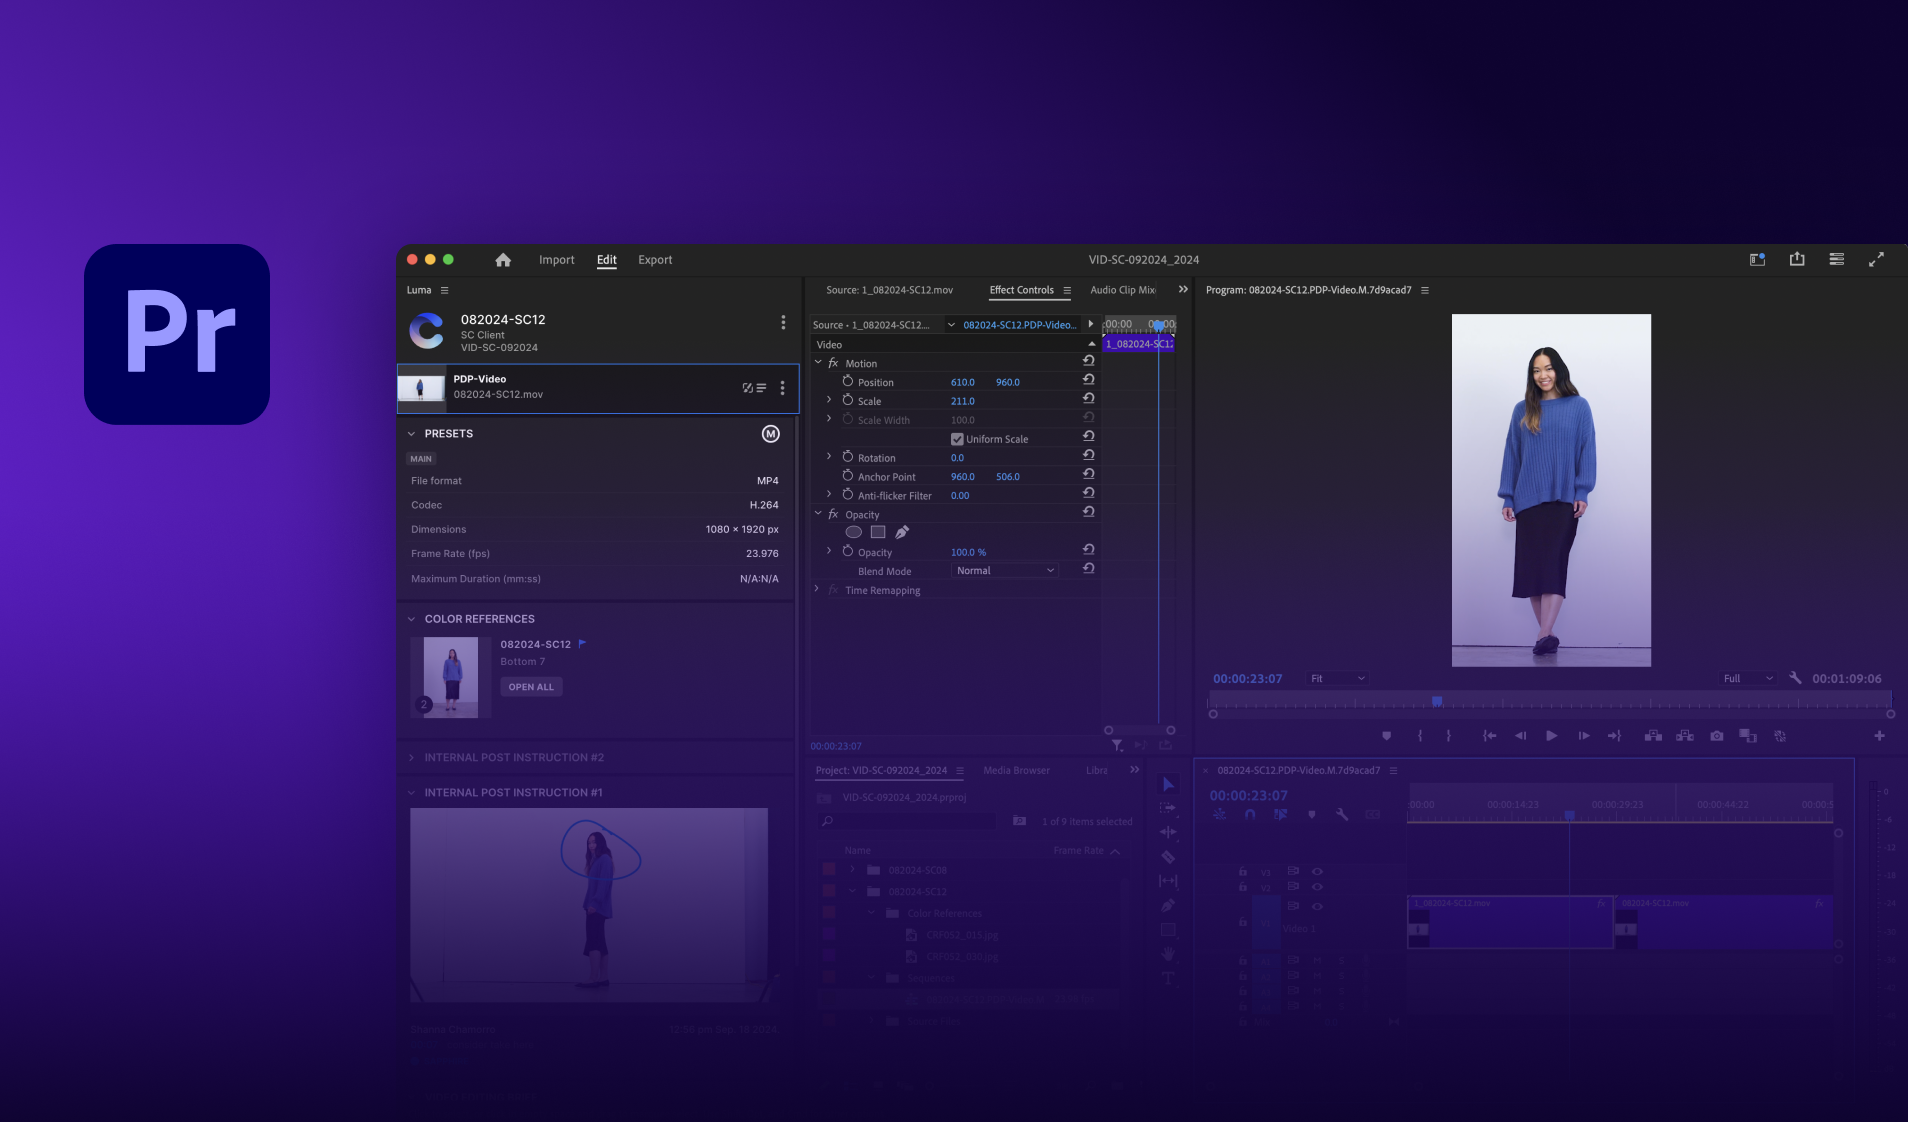Go to the Home screen icon
Viewport: 1908px width, 1122px height.
[x=503, y=260]
